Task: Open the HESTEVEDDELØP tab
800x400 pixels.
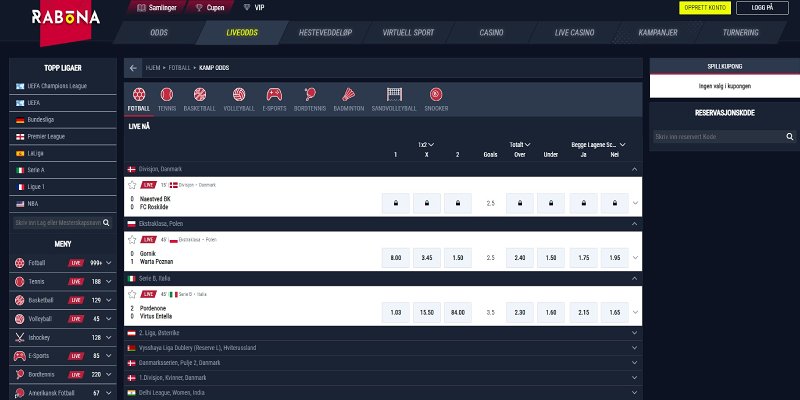Action: tap(325, 33)
